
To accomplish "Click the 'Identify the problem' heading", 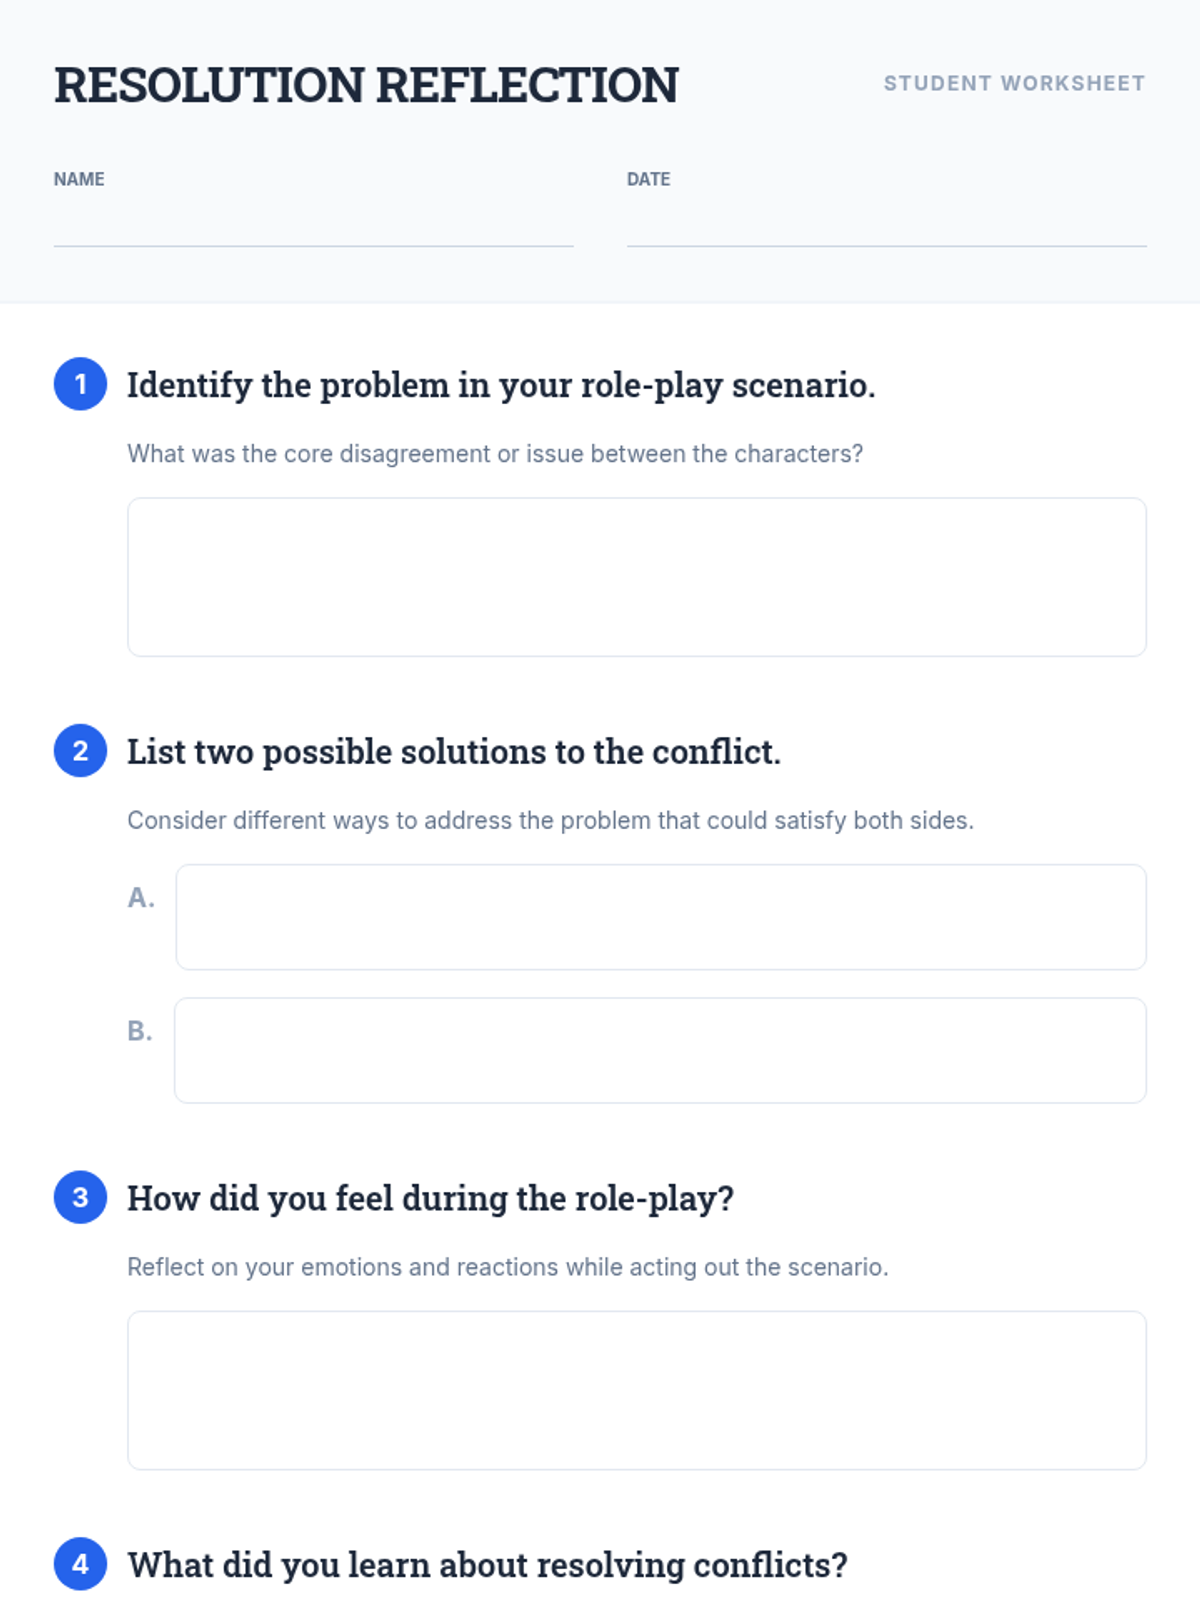I will [x=500, y=385].
